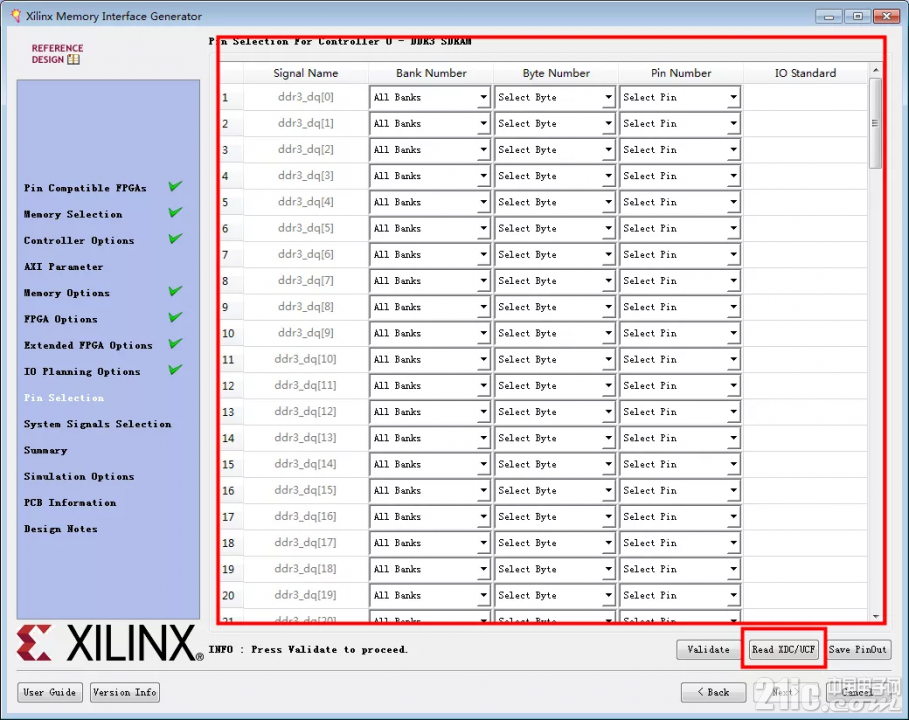909x720 pixels.
Task: Open Pin Number dropdown for ddr3_dq[0]
Action: (680, 97)
